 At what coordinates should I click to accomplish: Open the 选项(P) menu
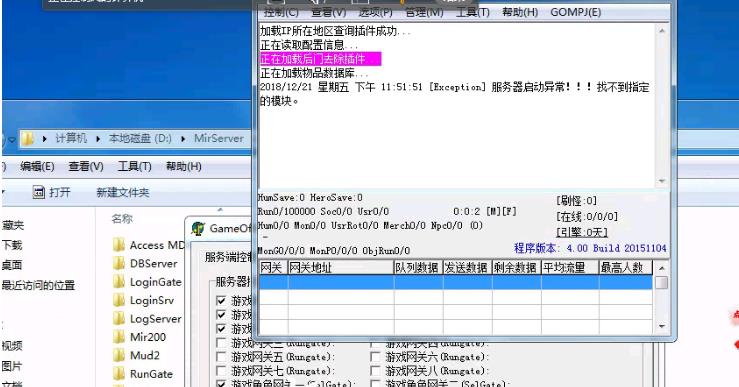(x=376, y=12)
